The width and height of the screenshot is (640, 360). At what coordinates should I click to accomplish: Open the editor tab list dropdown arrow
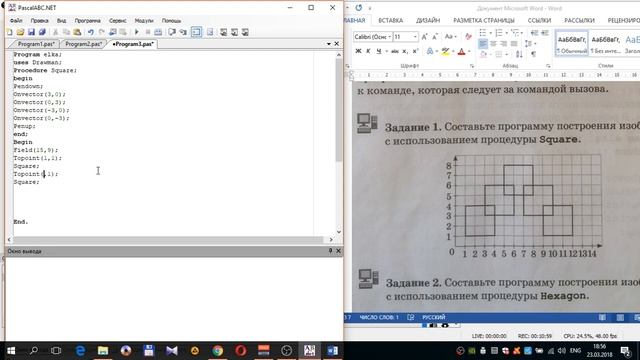coord(329,44)
